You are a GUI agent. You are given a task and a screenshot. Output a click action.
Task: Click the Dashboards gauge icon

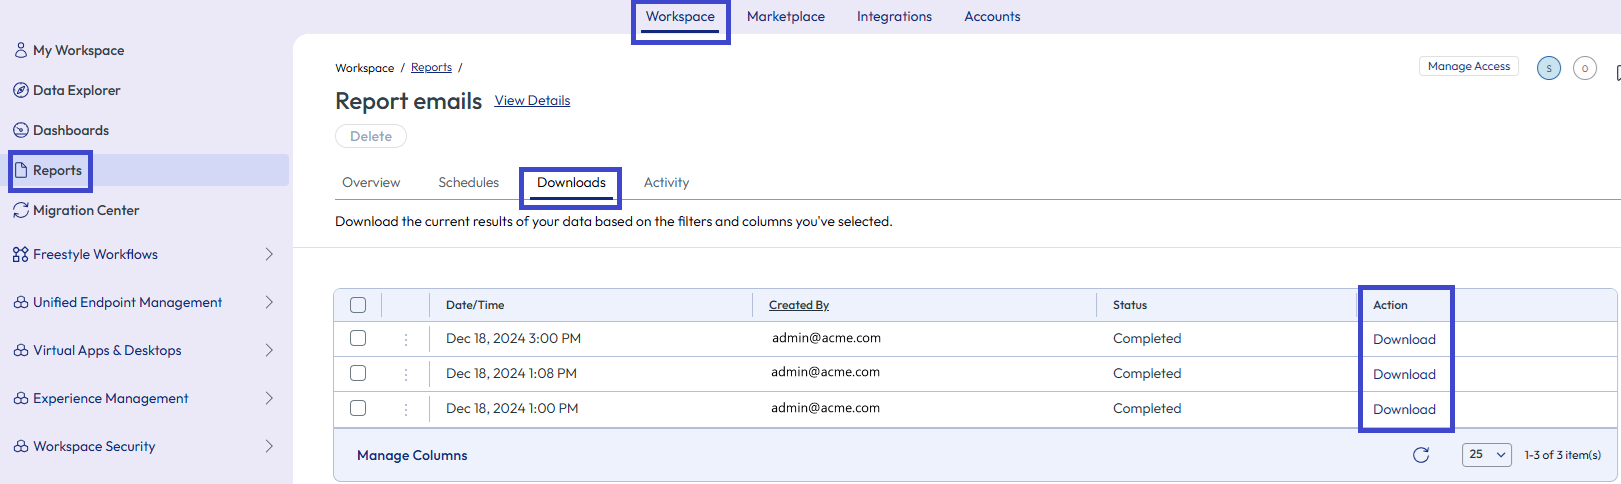[x=20, y=130]
